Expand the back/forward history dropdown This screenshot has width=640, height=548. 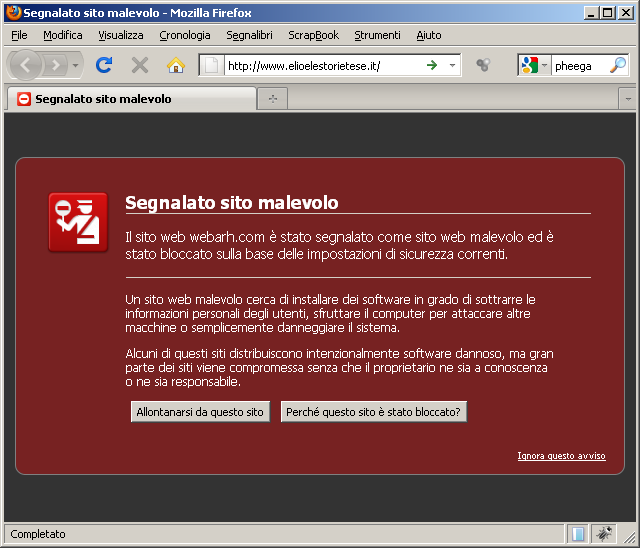click(77, 65)
